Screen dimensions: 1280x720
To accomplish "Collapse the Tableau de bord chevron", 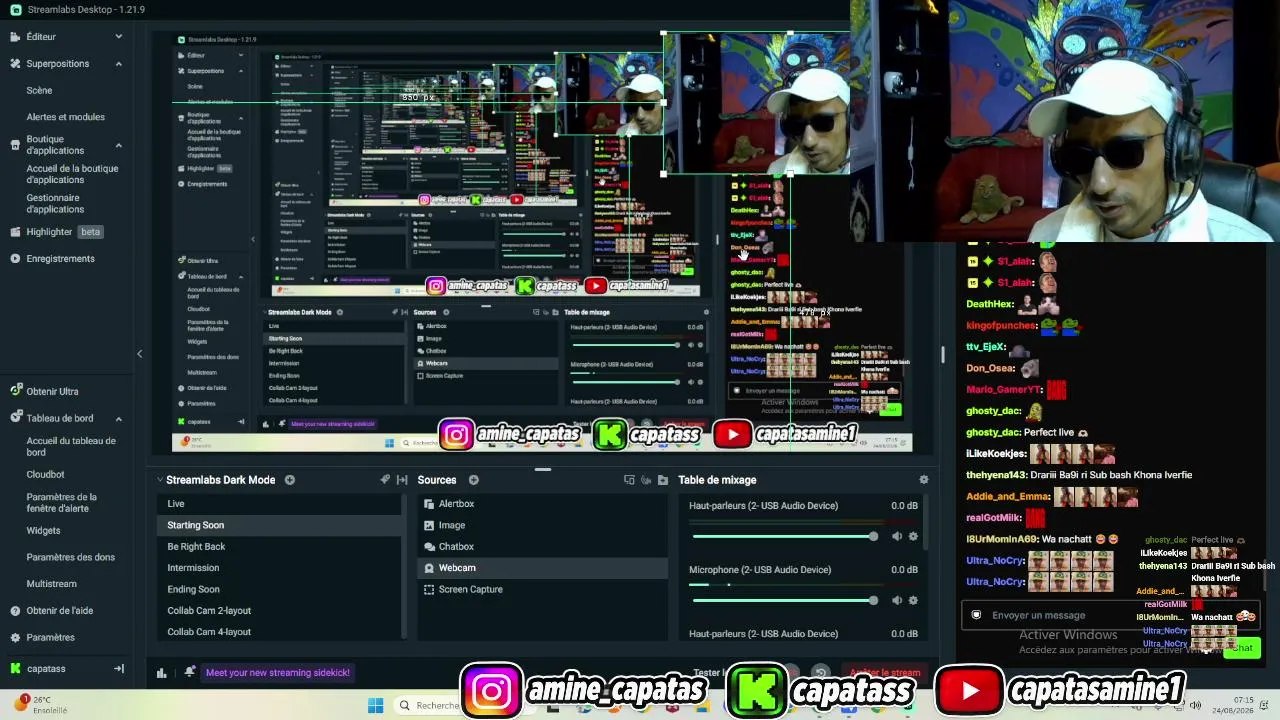I will click(119, 419).
